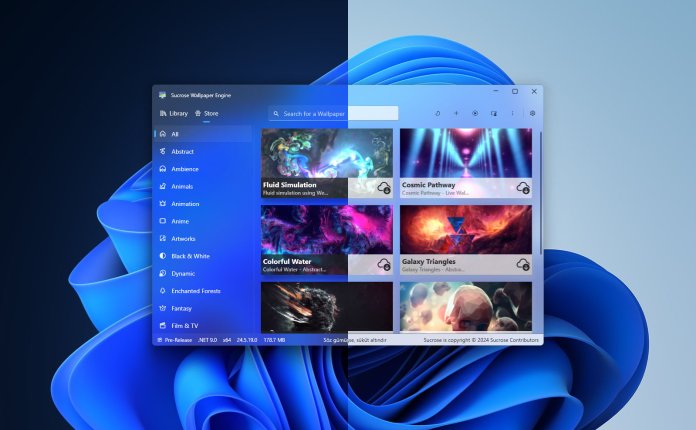This screenshot has height=430, width=696.
Task: Open the Cosmic Pathway thumbnail
Action: click(466, 154)
